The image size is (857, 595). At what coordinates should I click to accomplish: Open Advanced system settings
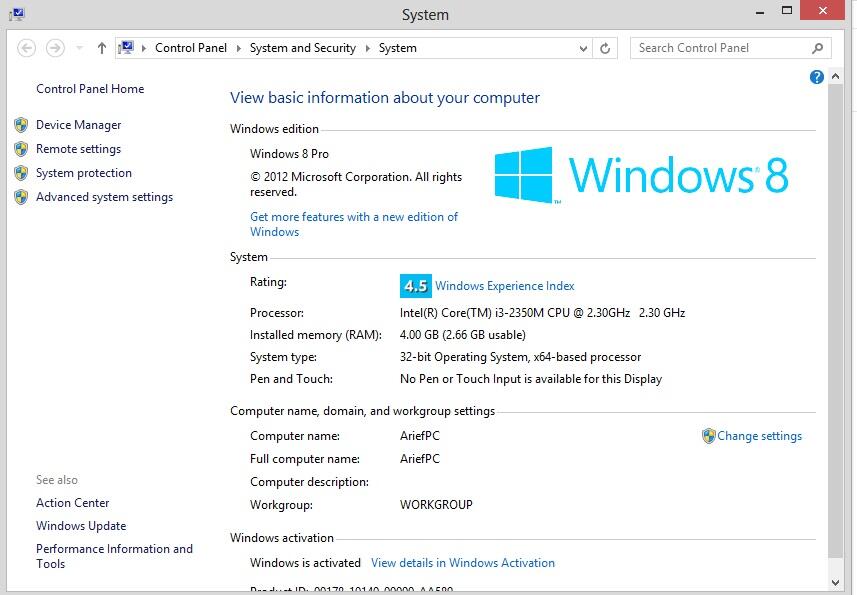point(104,197)
